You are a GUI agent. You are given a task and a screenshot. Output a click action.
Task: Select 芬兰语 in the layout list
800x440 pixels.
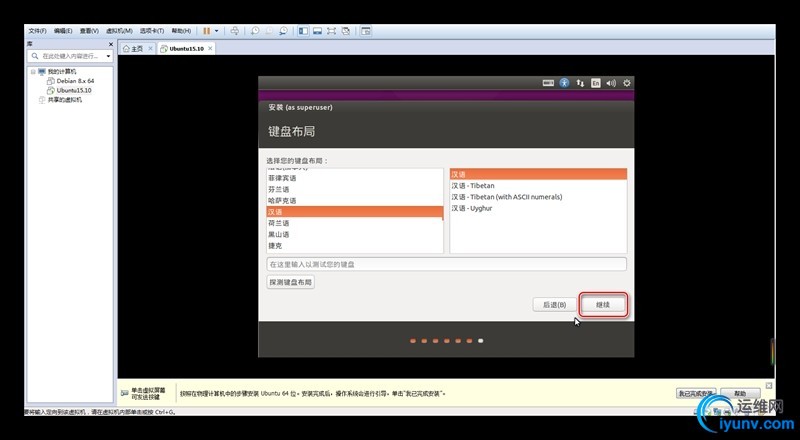click(355, 189)
